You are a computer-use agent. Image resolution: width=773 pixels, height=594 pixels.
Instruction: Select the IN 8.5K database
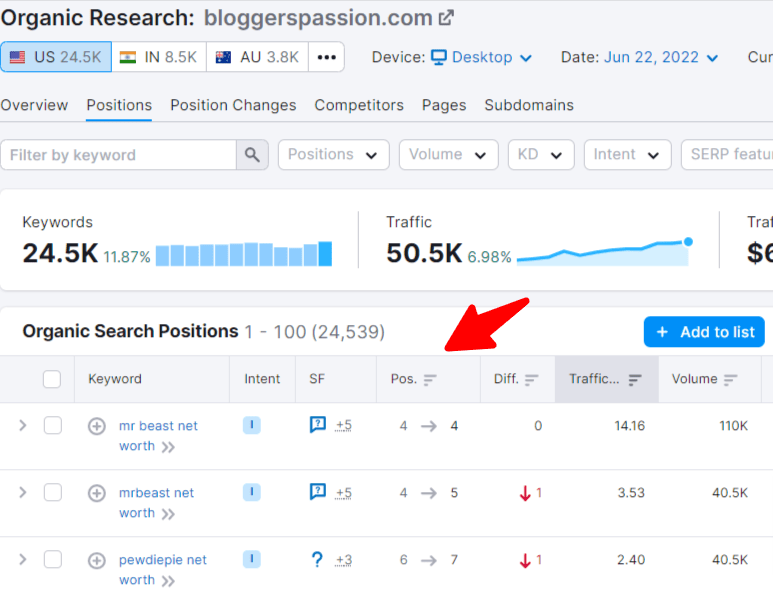pos(159,57)
